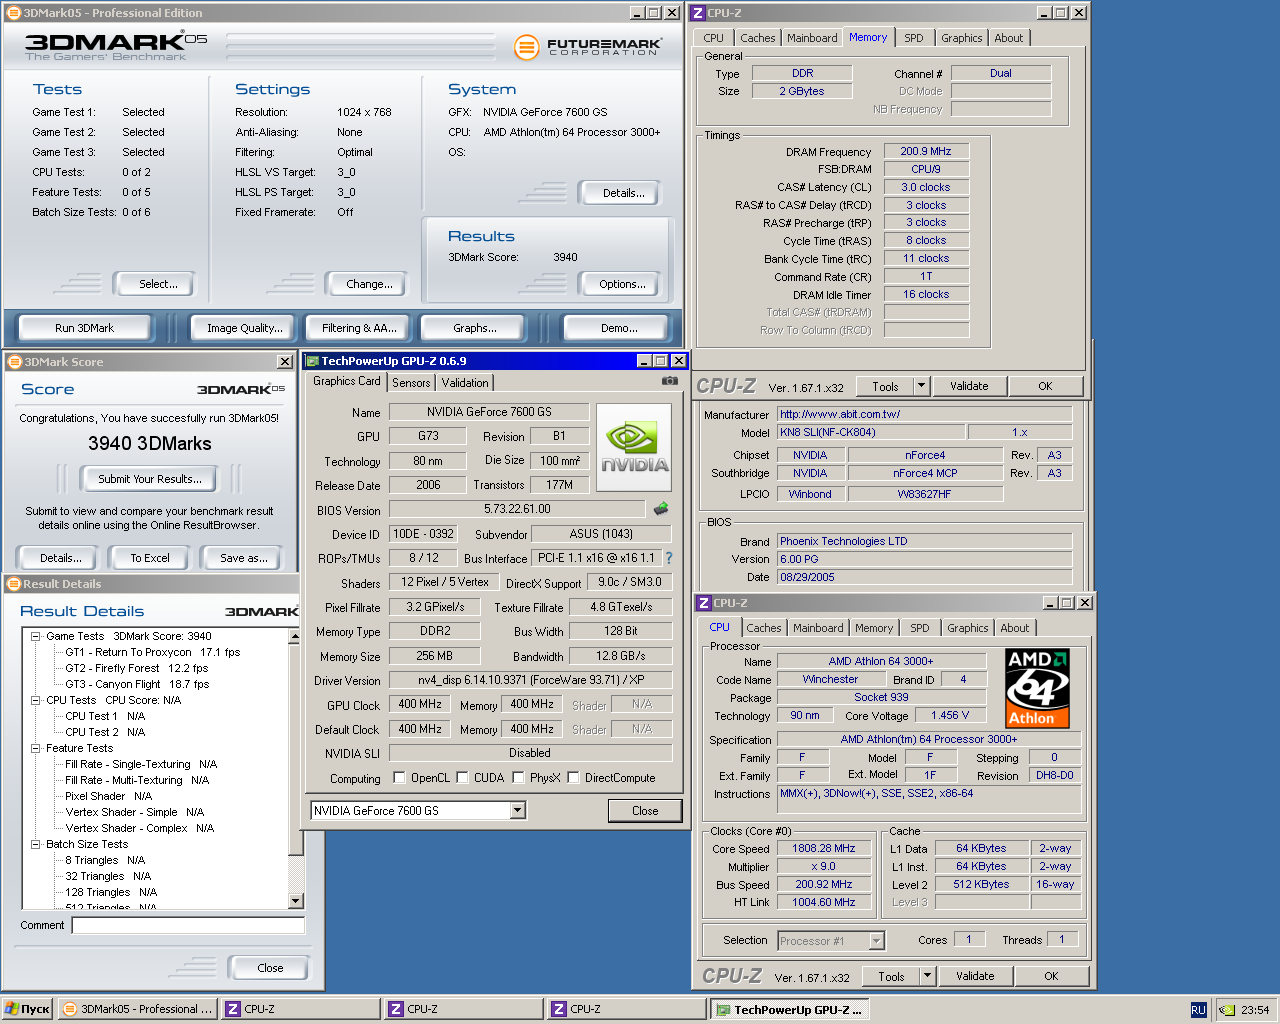The height and width of the screenshot is (1024, 1280).
Task: Click the 3DMark05 title bar icon
Action: 13,13
